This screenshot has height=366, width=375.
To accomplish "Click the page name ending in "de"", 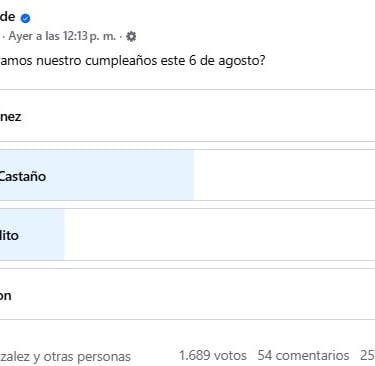I will click(x=7, y=16).
